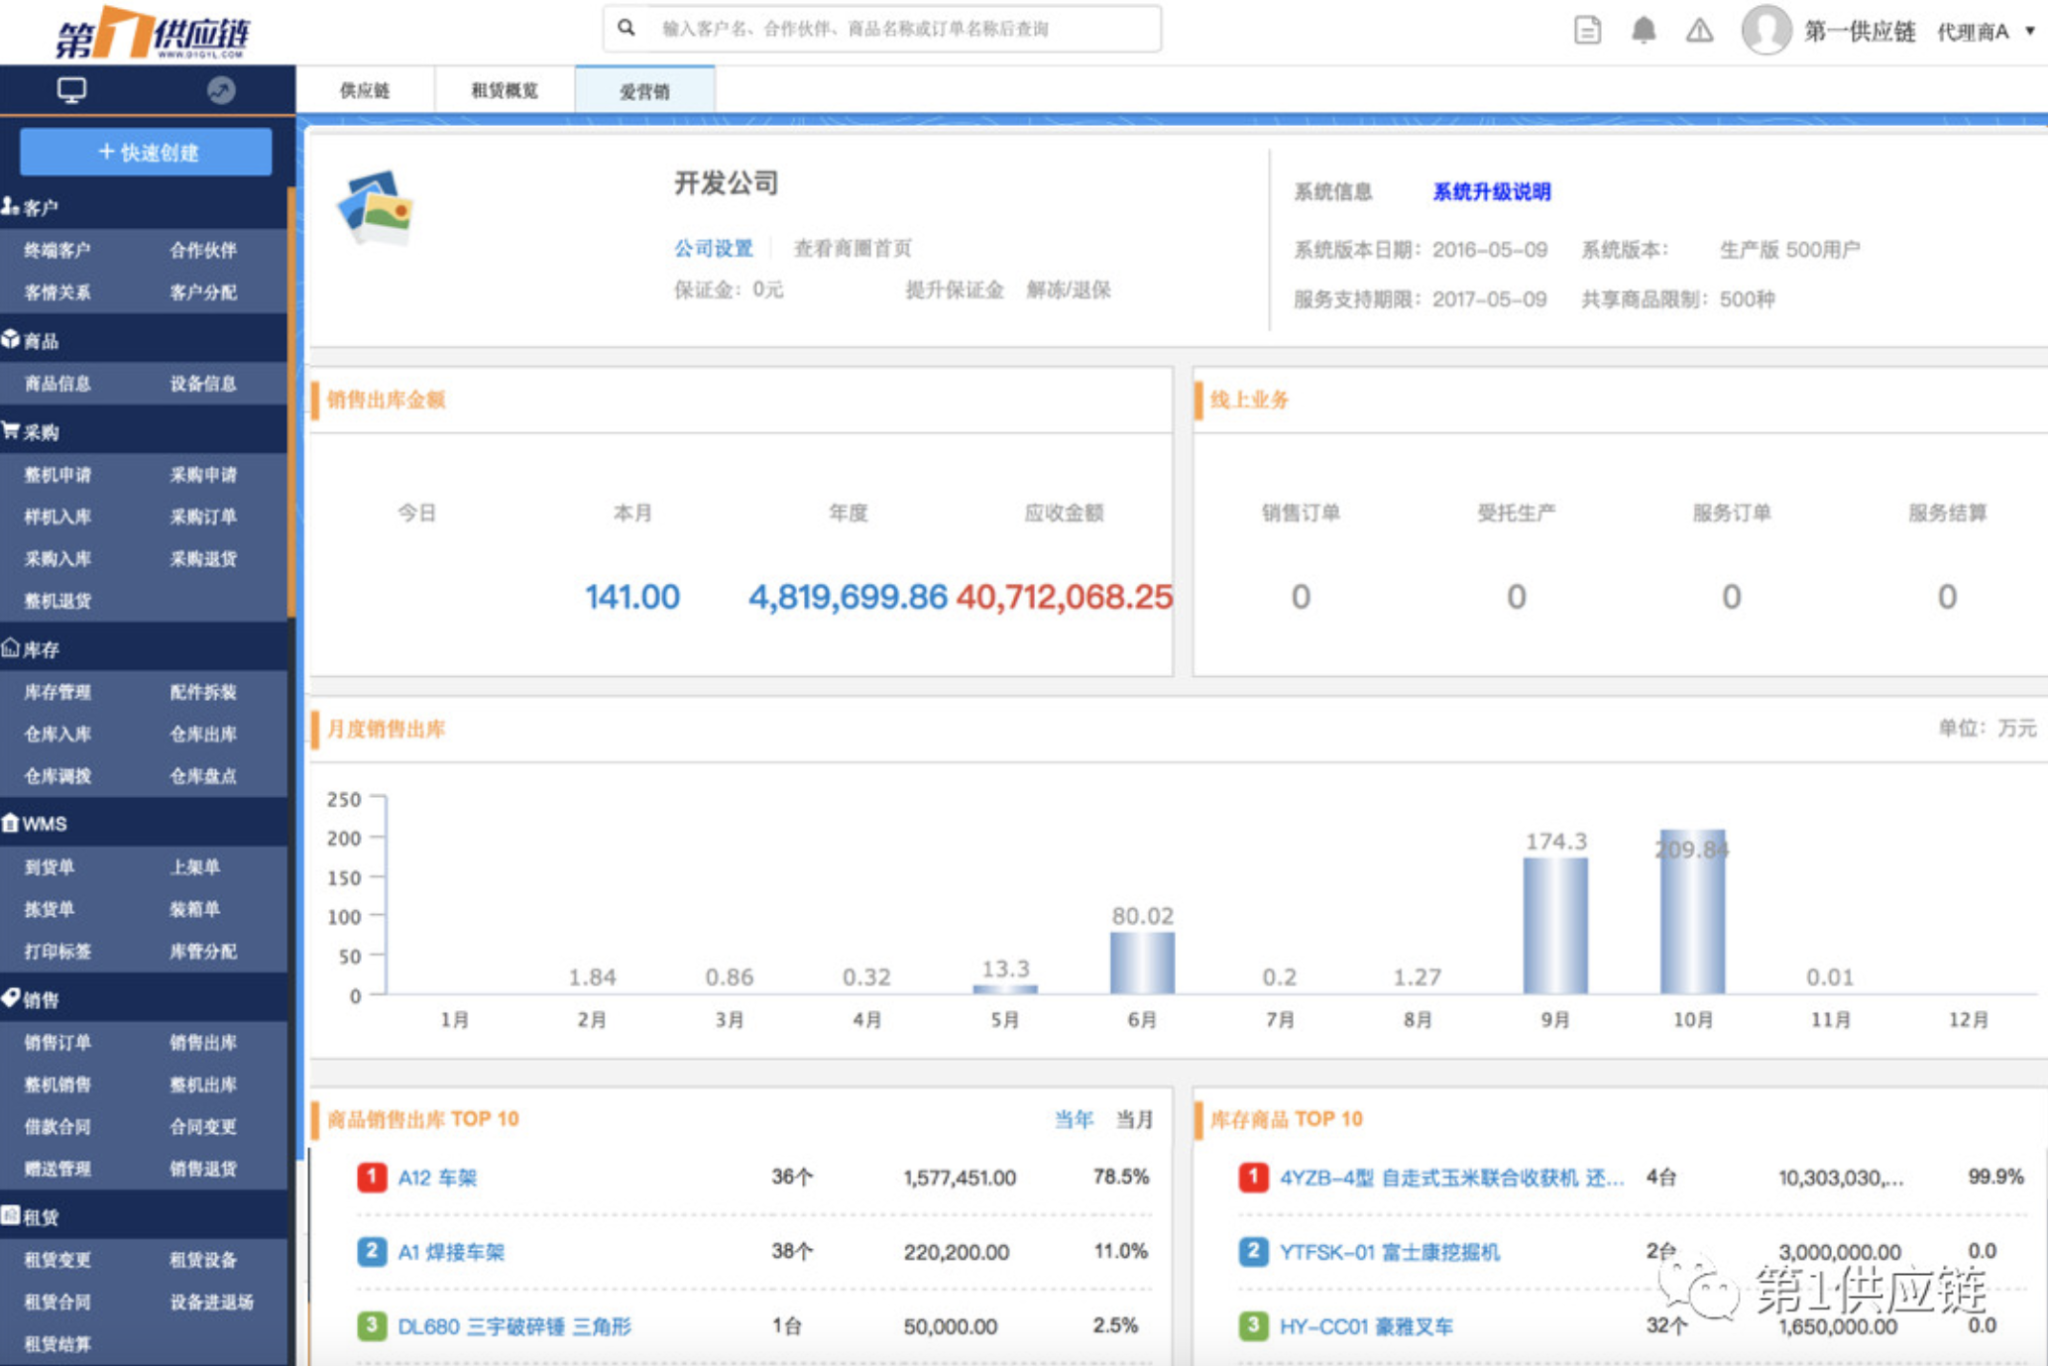Open the 代理商A account dropdown
This screenshot has width=2048, height=1366.
click(x=1986, y=31)
